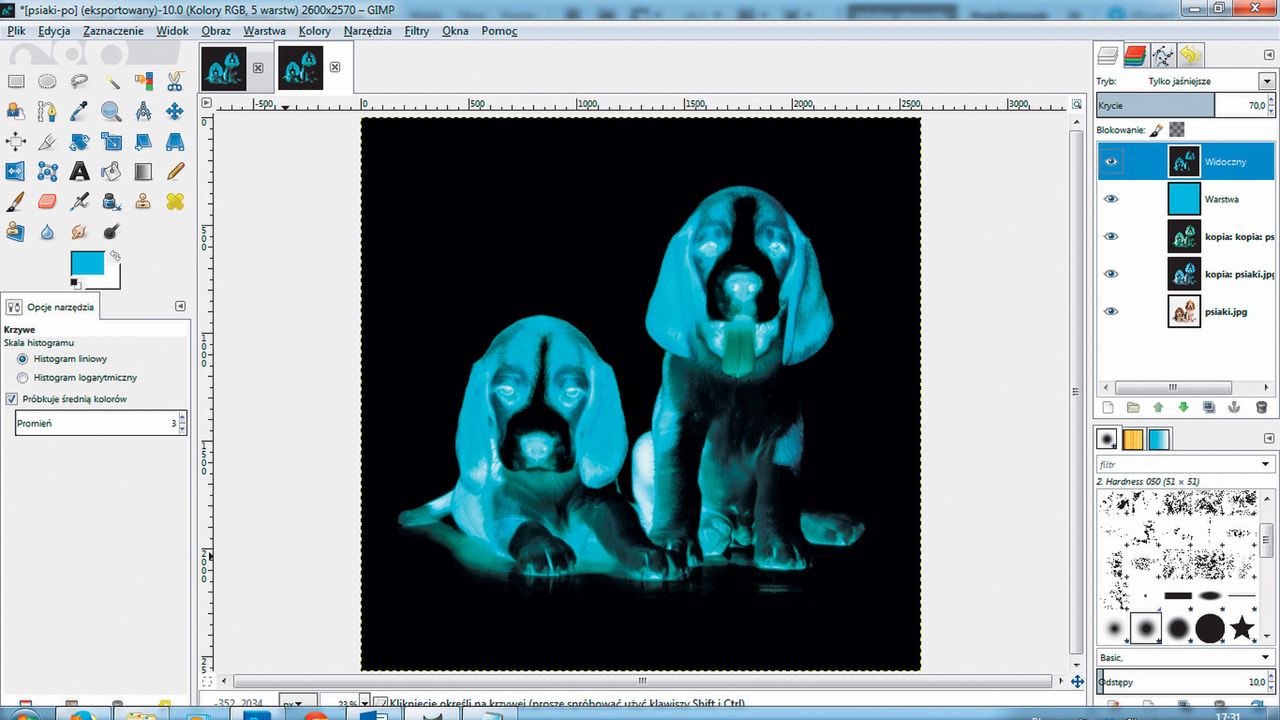Select the Eraser tool

coord(47,201)
